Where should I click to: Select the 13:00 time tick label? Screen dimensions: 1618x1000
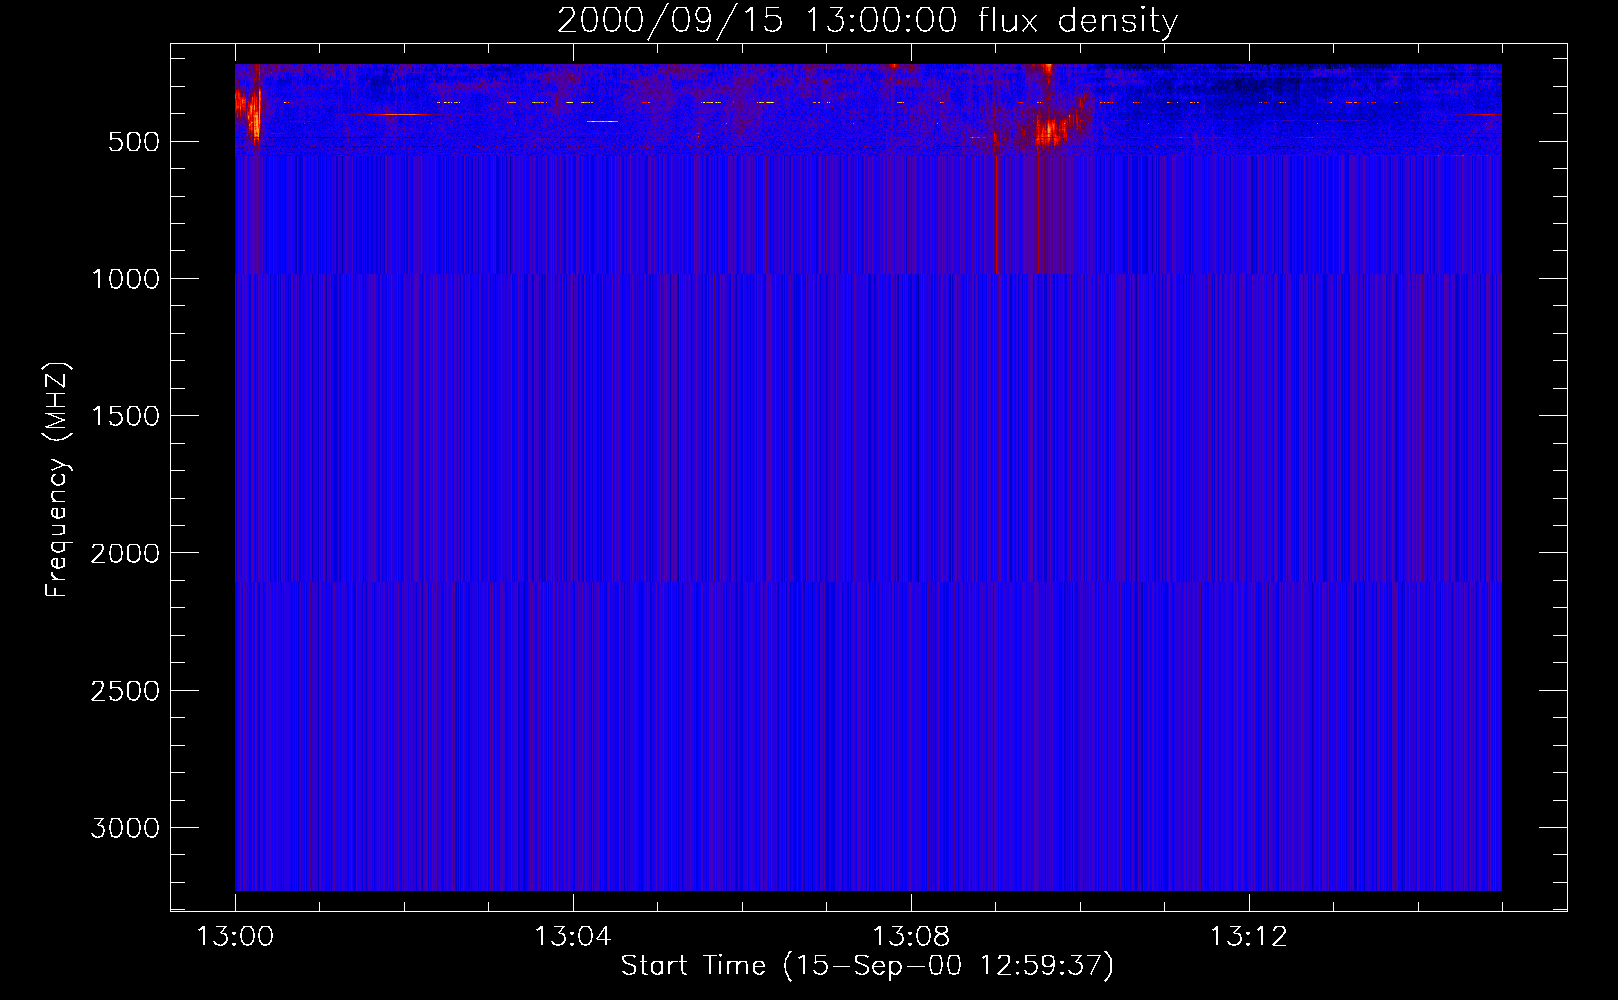pos(235,937)
